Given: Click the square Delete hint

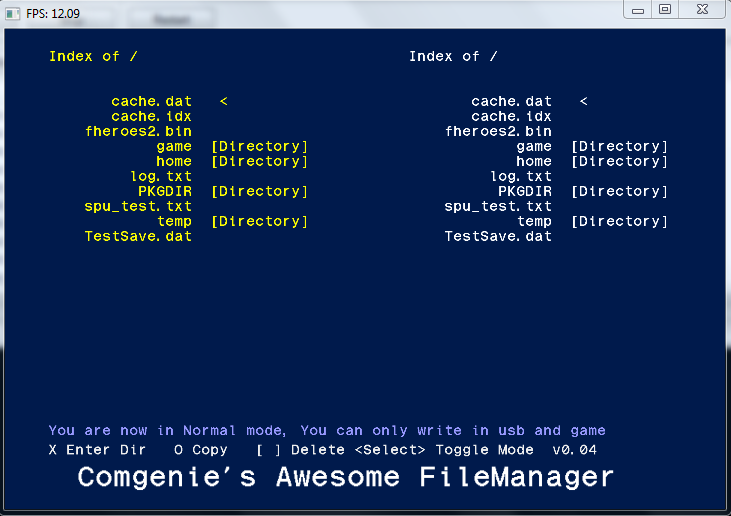Looking at the screenshot, I should pyautogui.click(x=301, y=450).
